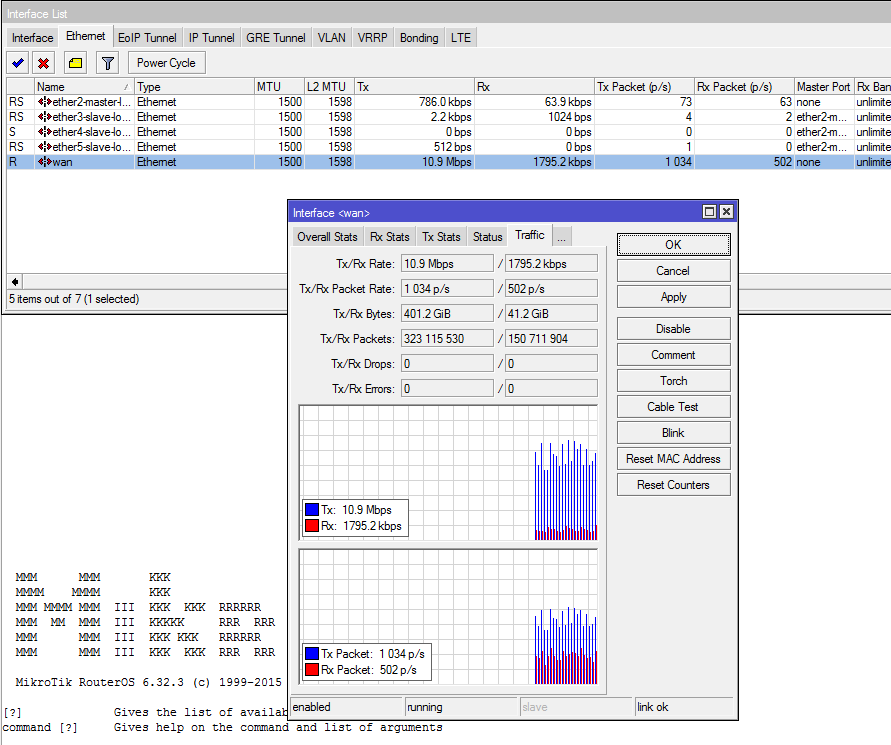The height and width of the screenshot is (745, 891).
Task: Open the Rx Stats tab
Action: pos(390,237)
